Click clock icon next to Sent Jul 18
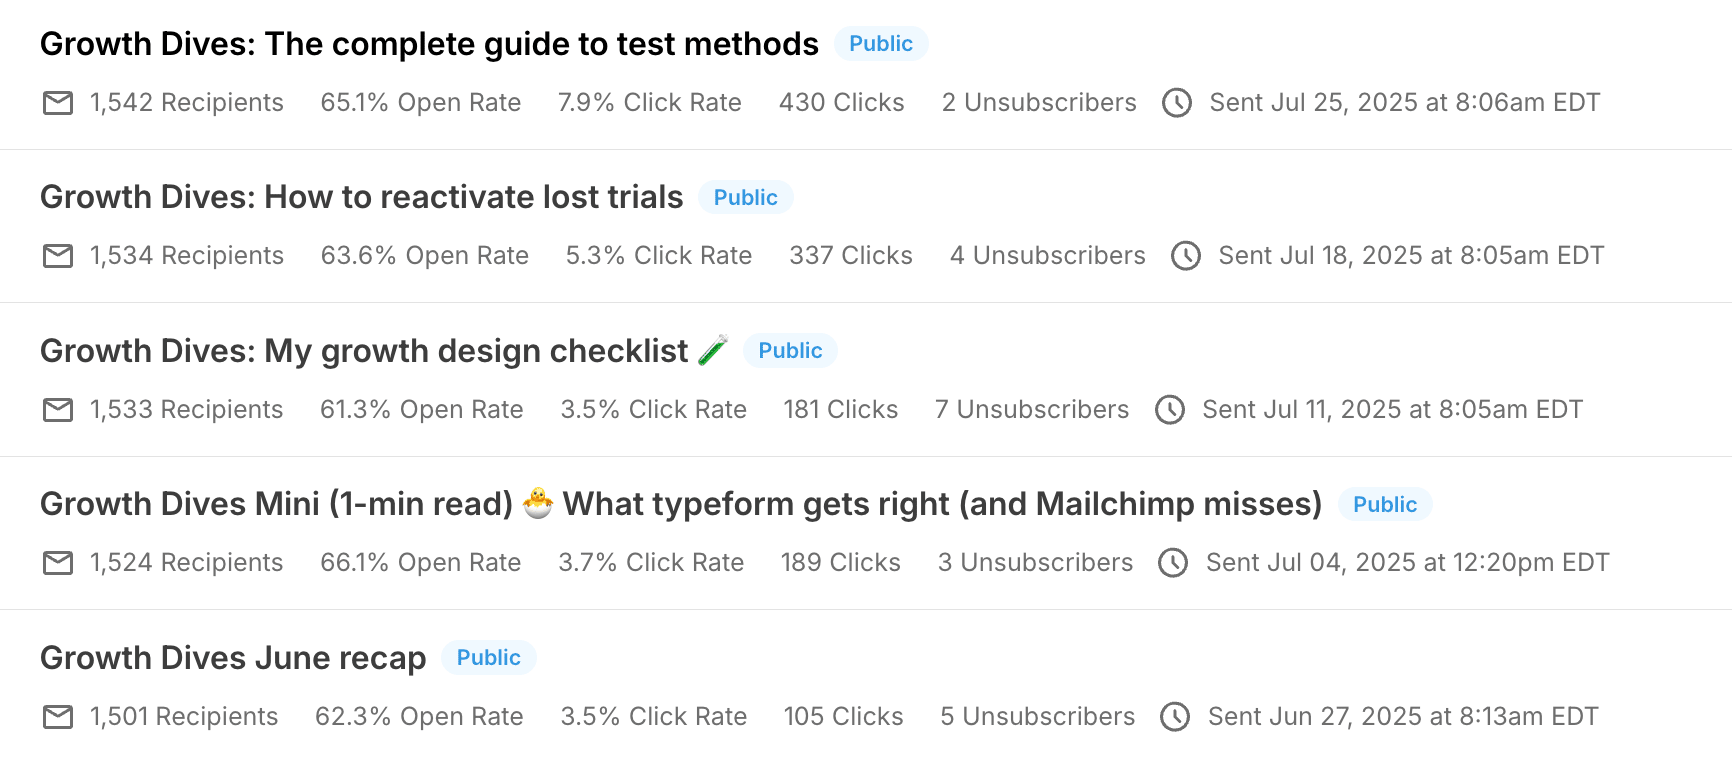This screenshot has height=762, width=1732. (x=1186, y=256)
